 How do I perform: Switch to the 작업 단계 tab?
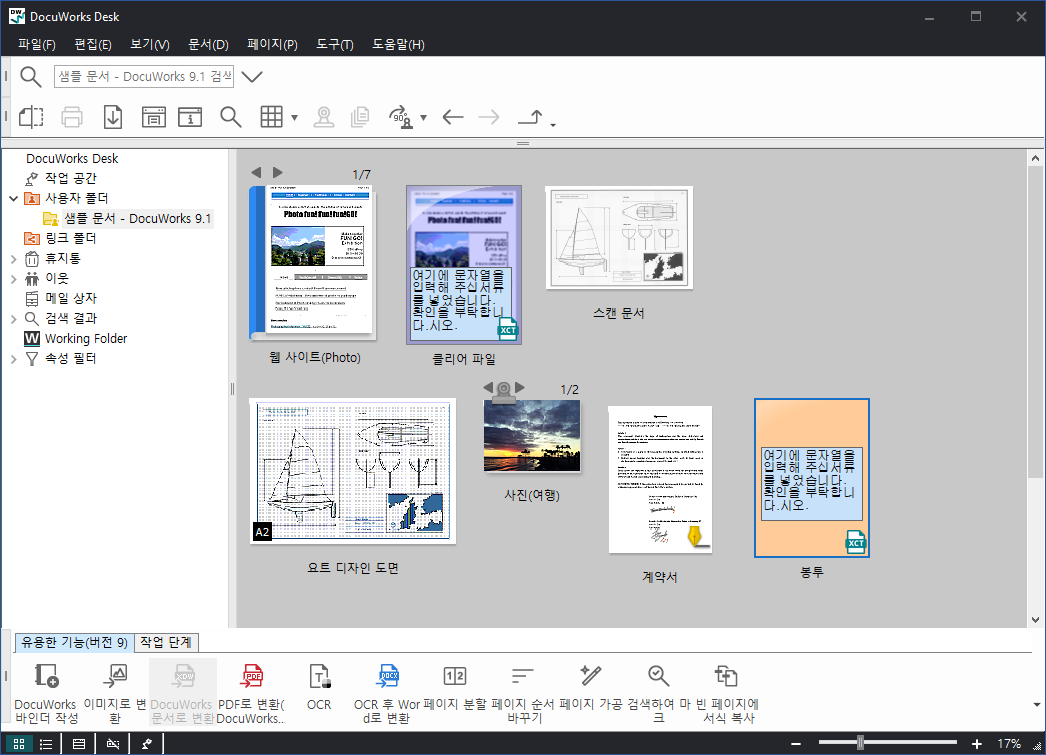[x=166, y=642]
